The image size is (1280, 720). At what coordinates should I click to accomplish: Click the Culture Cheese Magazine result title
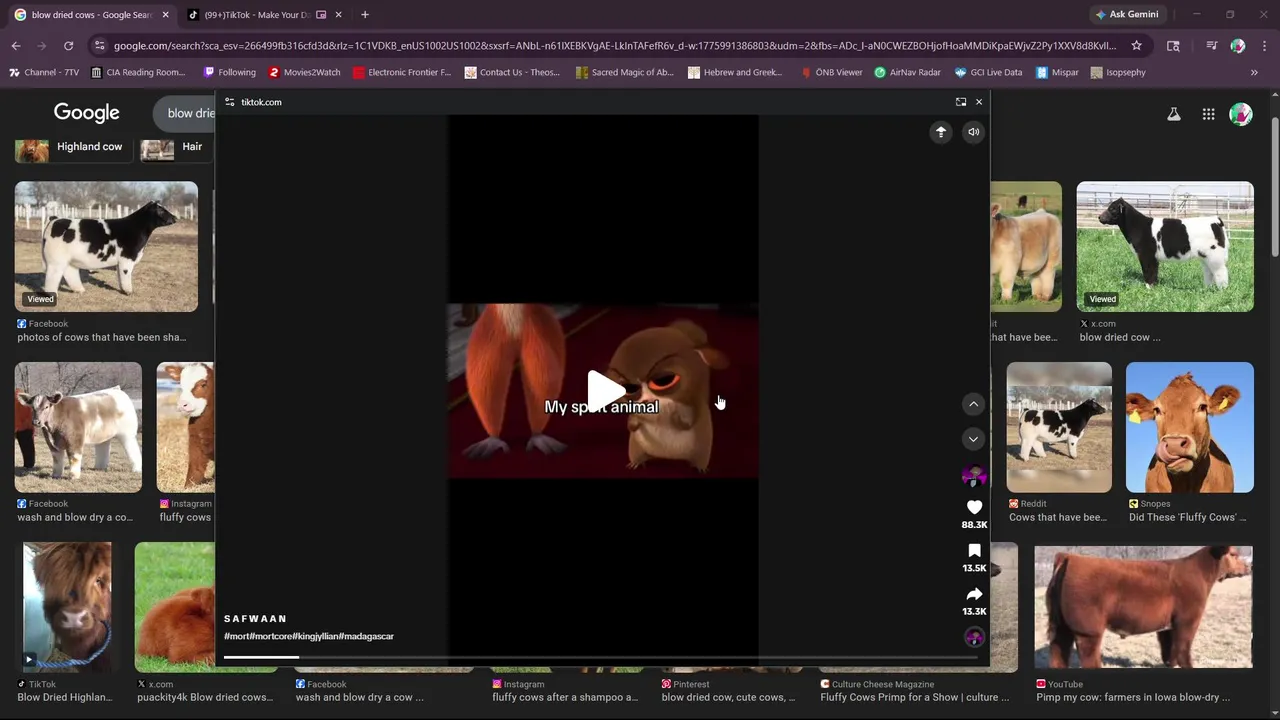[x=915, y=697]
